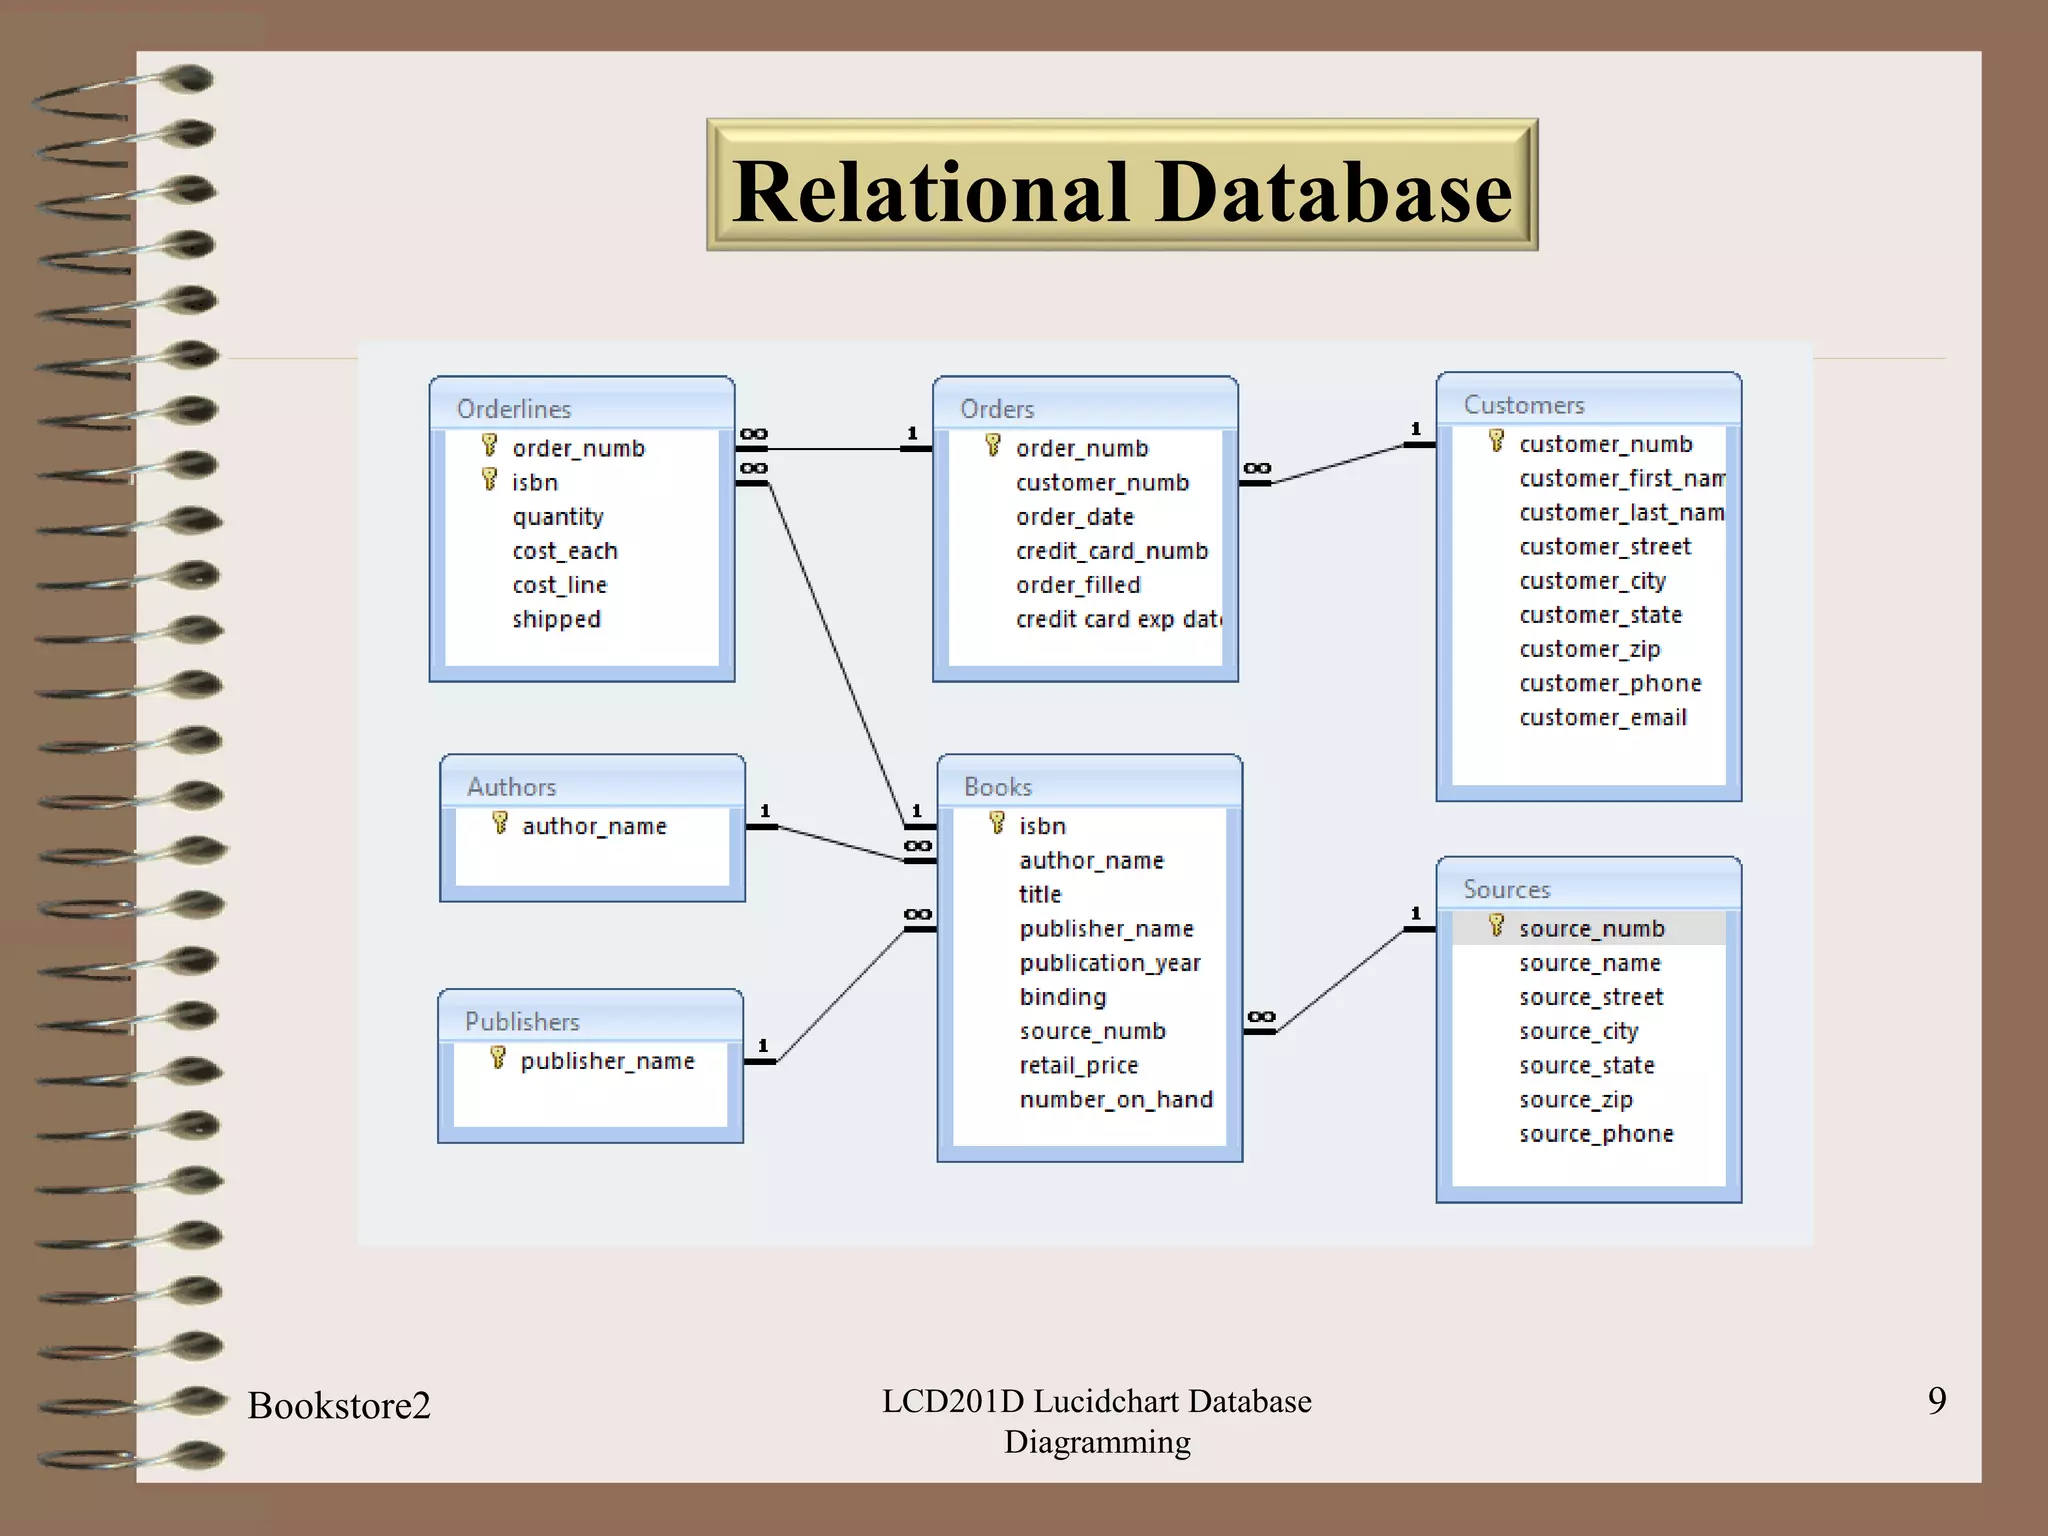Click key icon beside order_numb in Orders

tap(992, 445)
